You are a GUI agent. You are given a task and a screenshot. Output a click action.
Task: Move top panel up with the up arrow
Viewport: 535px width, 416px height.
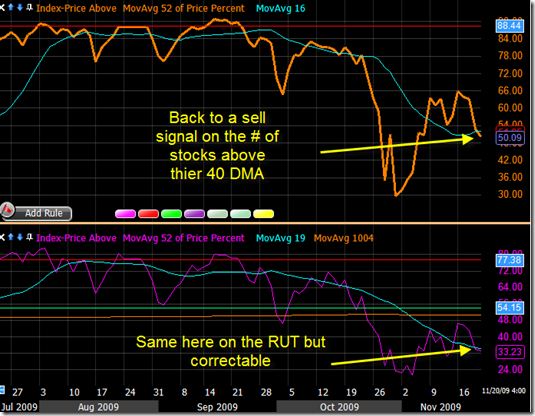(11, 7)
